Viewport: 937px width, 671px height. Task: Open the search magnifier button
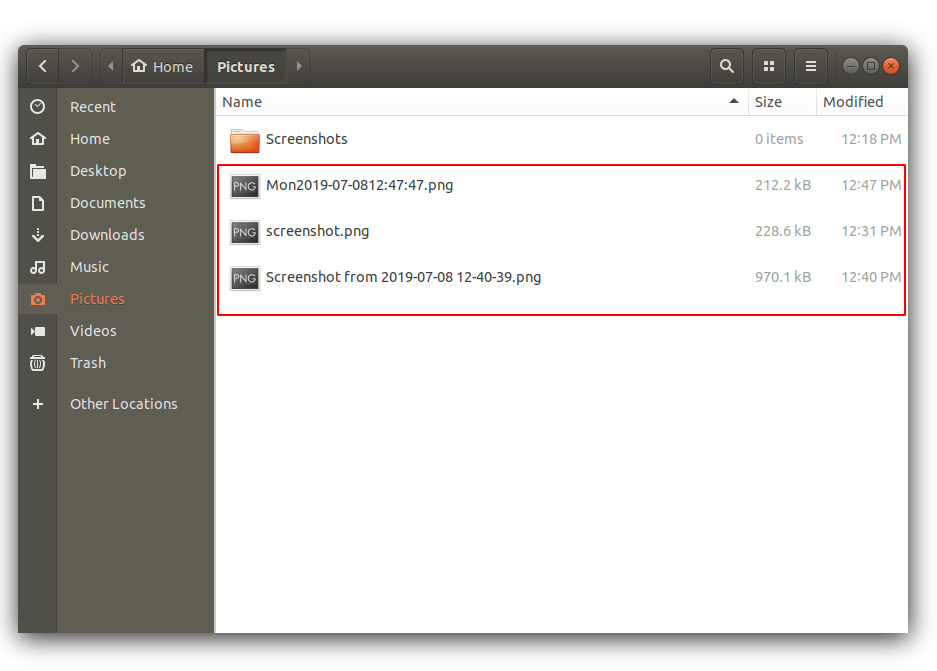[x=727, y=66]
